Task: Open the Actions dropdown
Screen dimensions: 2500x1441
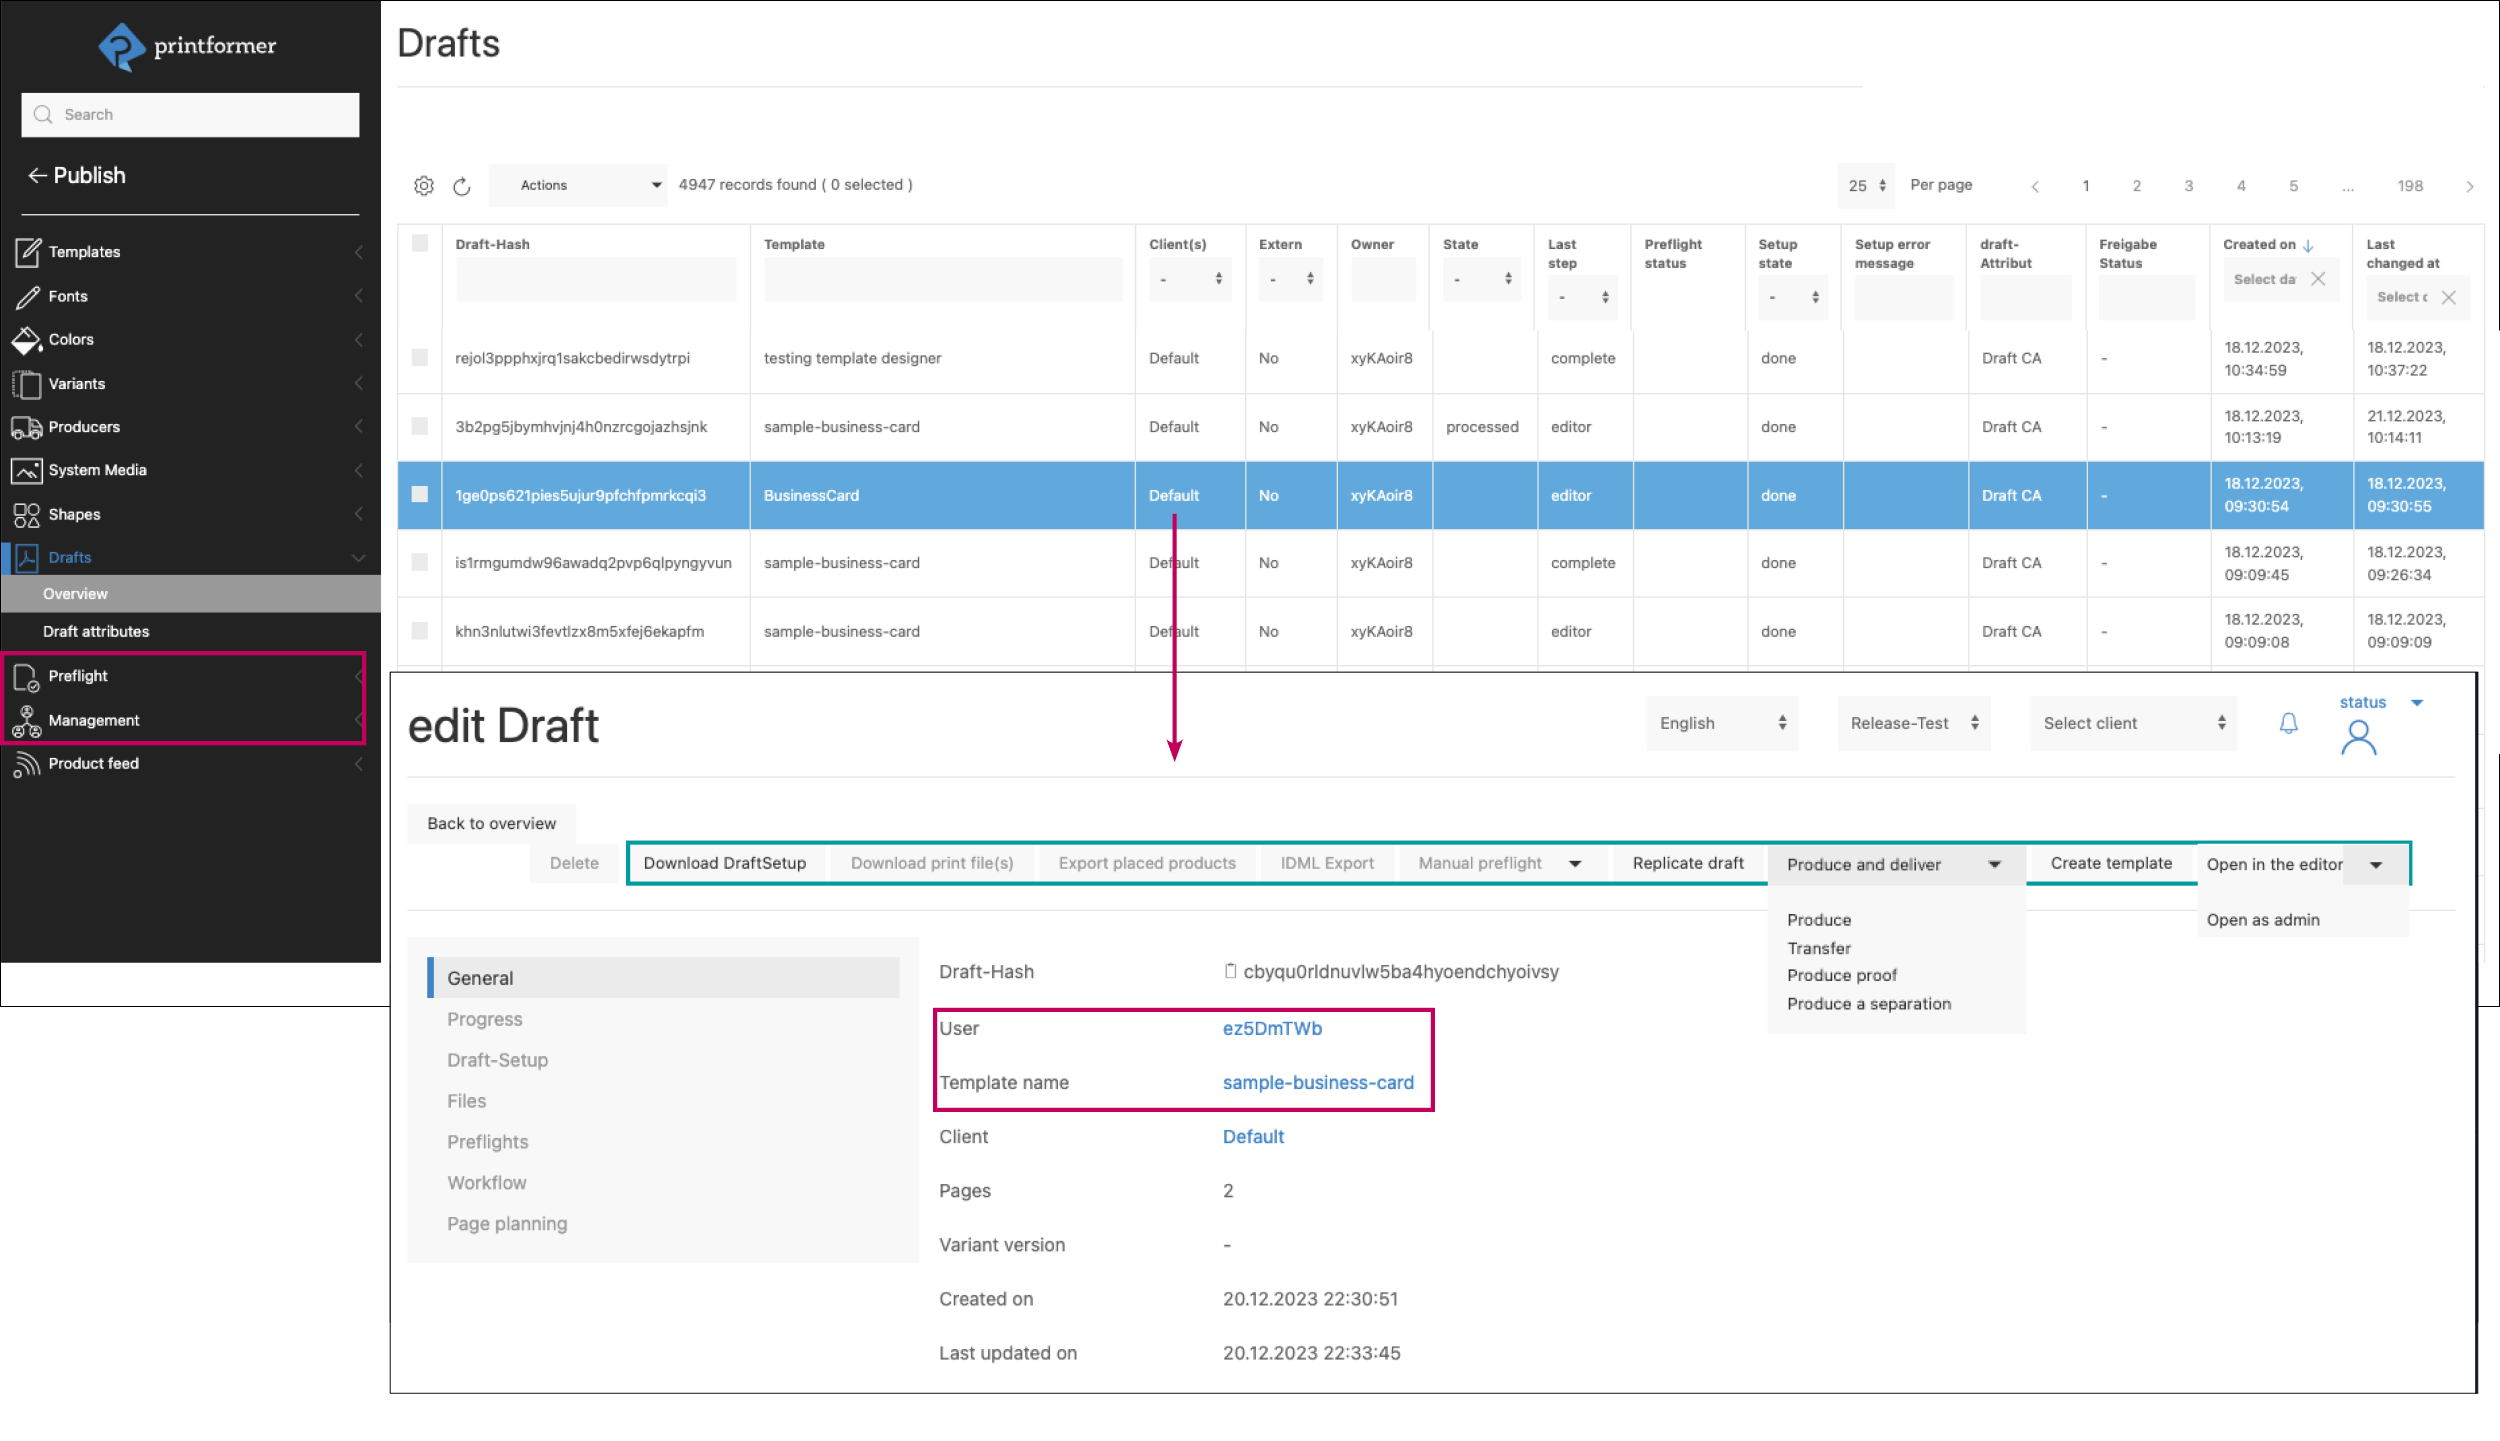Action: [579, 185]
